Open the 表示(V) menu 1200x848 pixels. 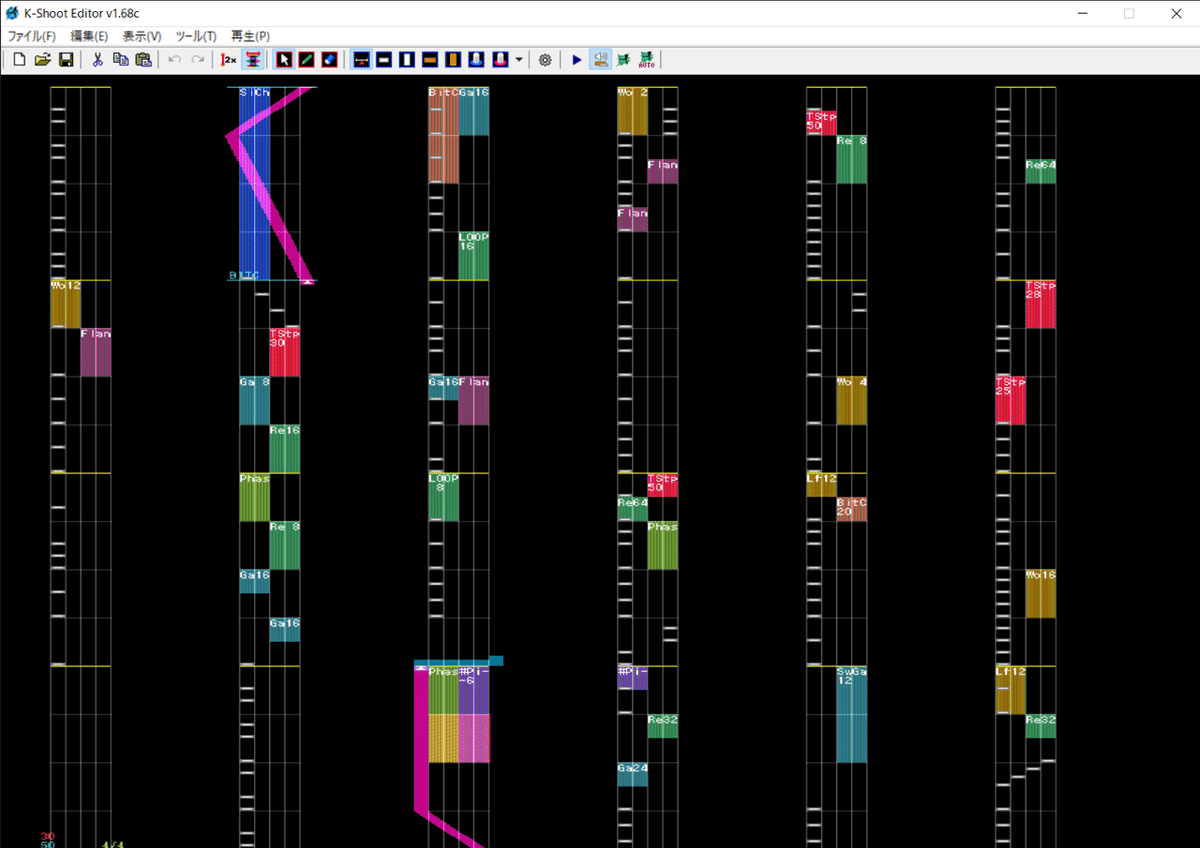tap(142, 36)
